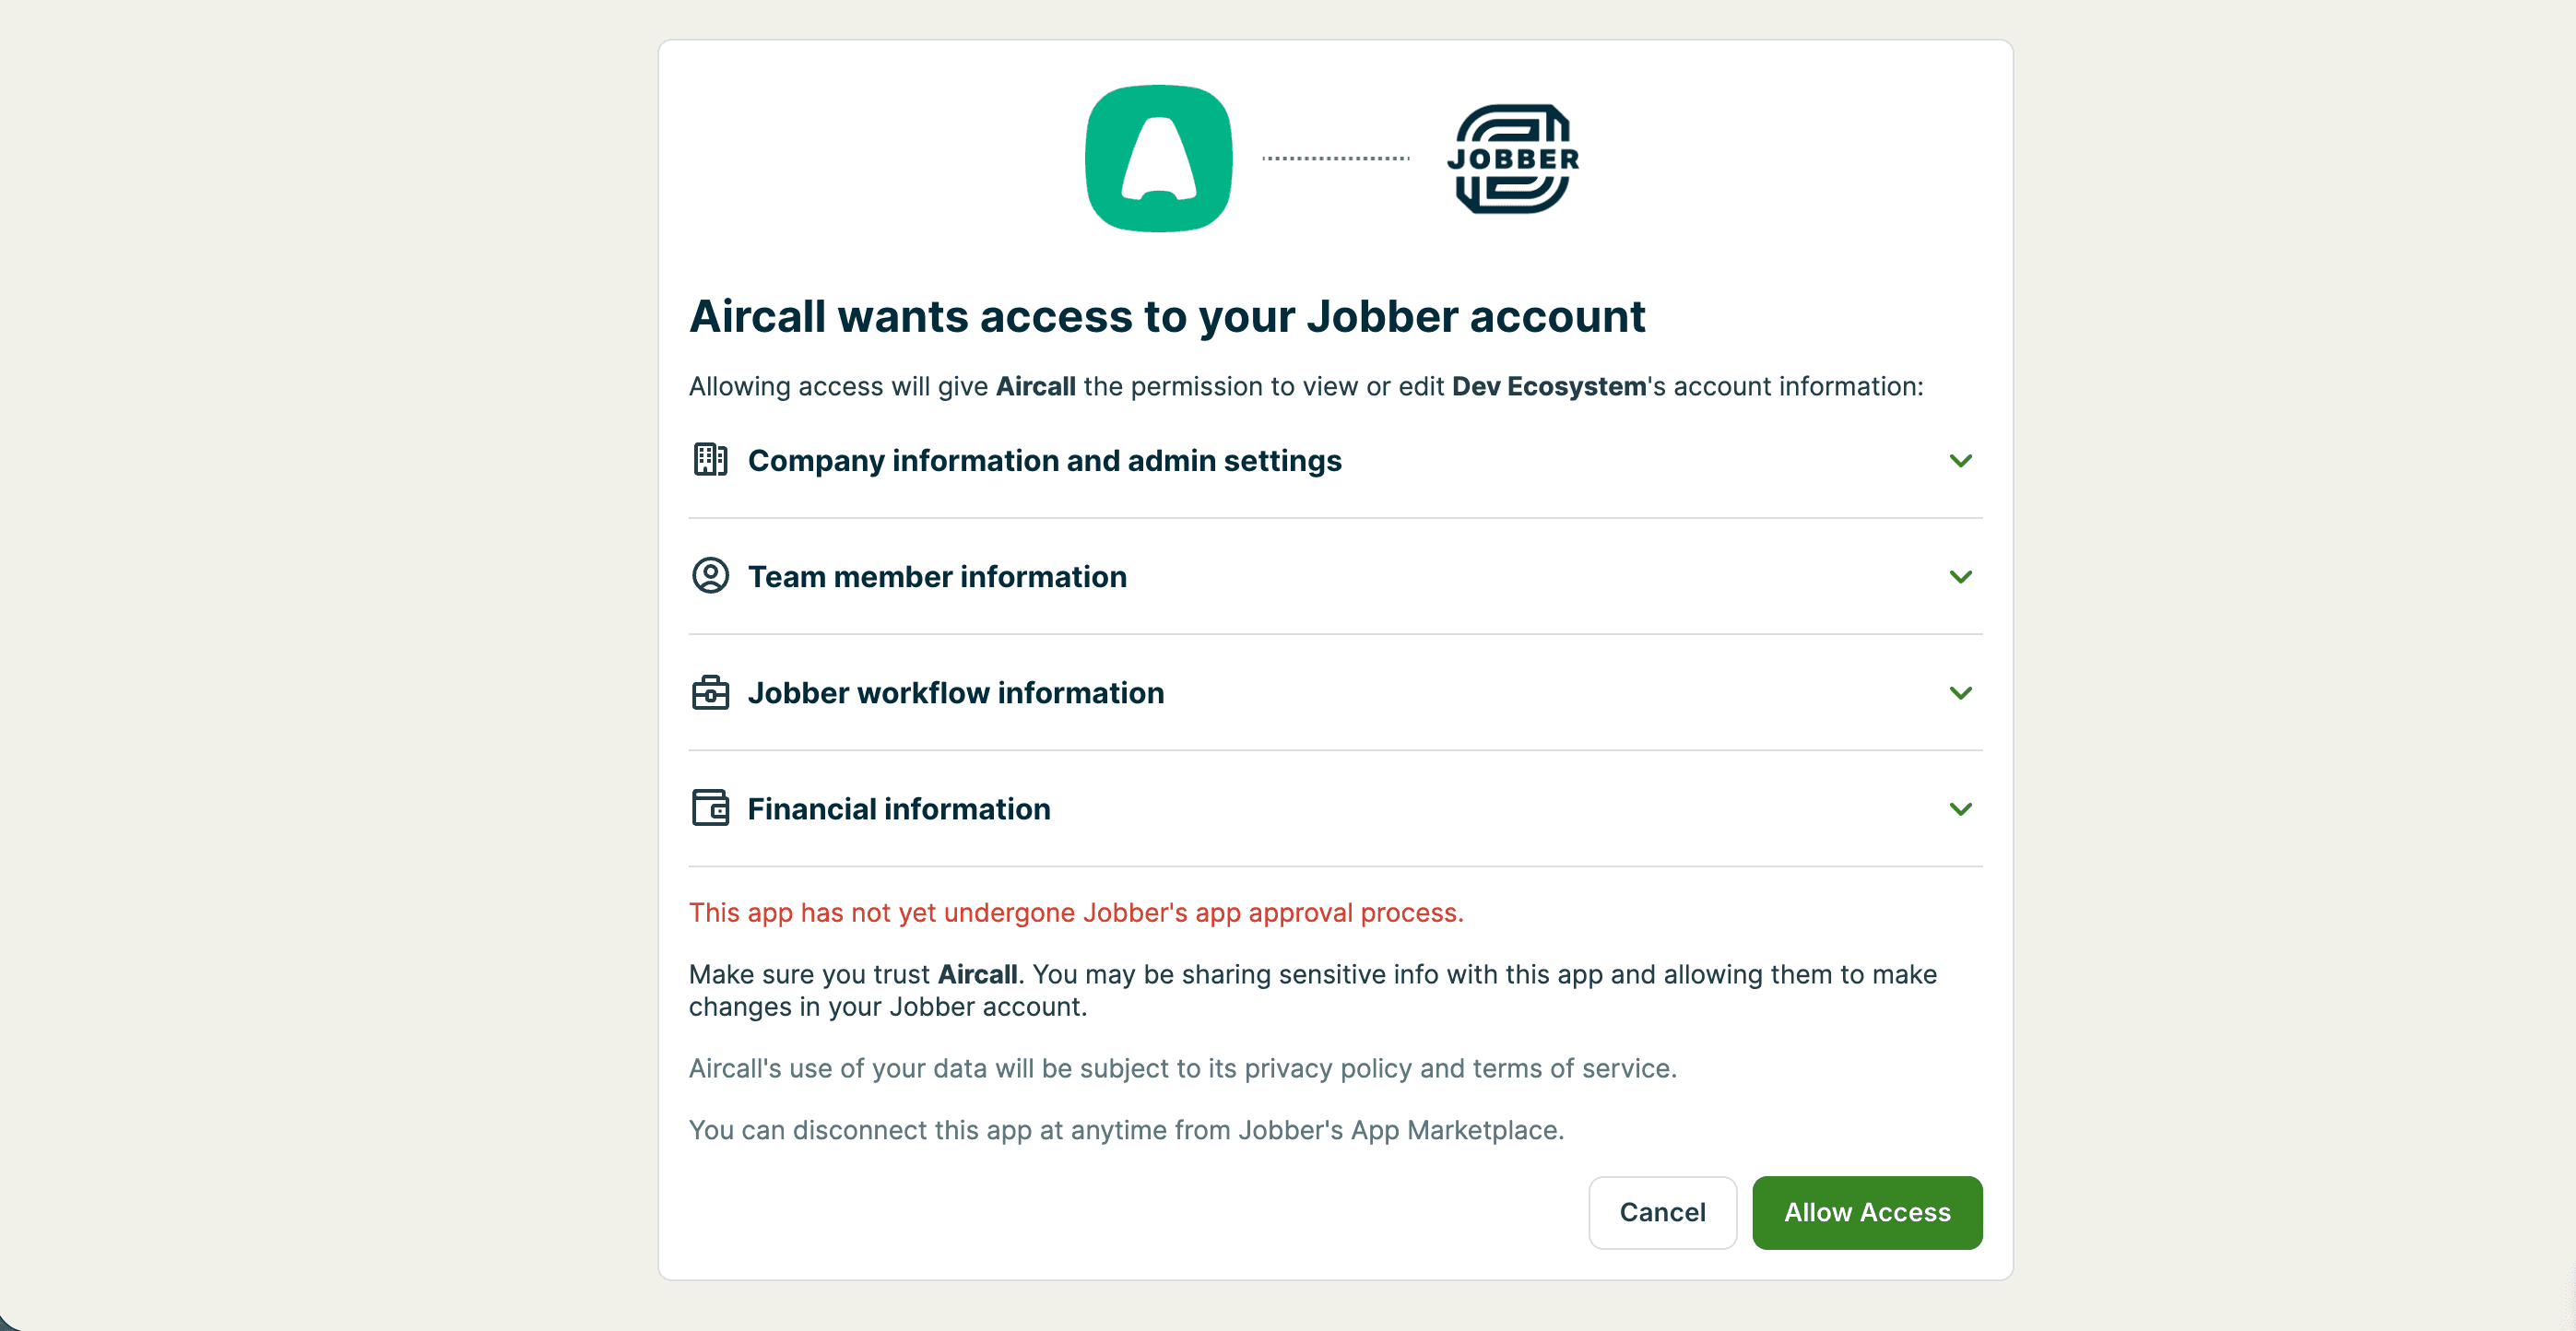Click the app approval warning text
2576x1331 pixels.
click(x=1076, y=912)
